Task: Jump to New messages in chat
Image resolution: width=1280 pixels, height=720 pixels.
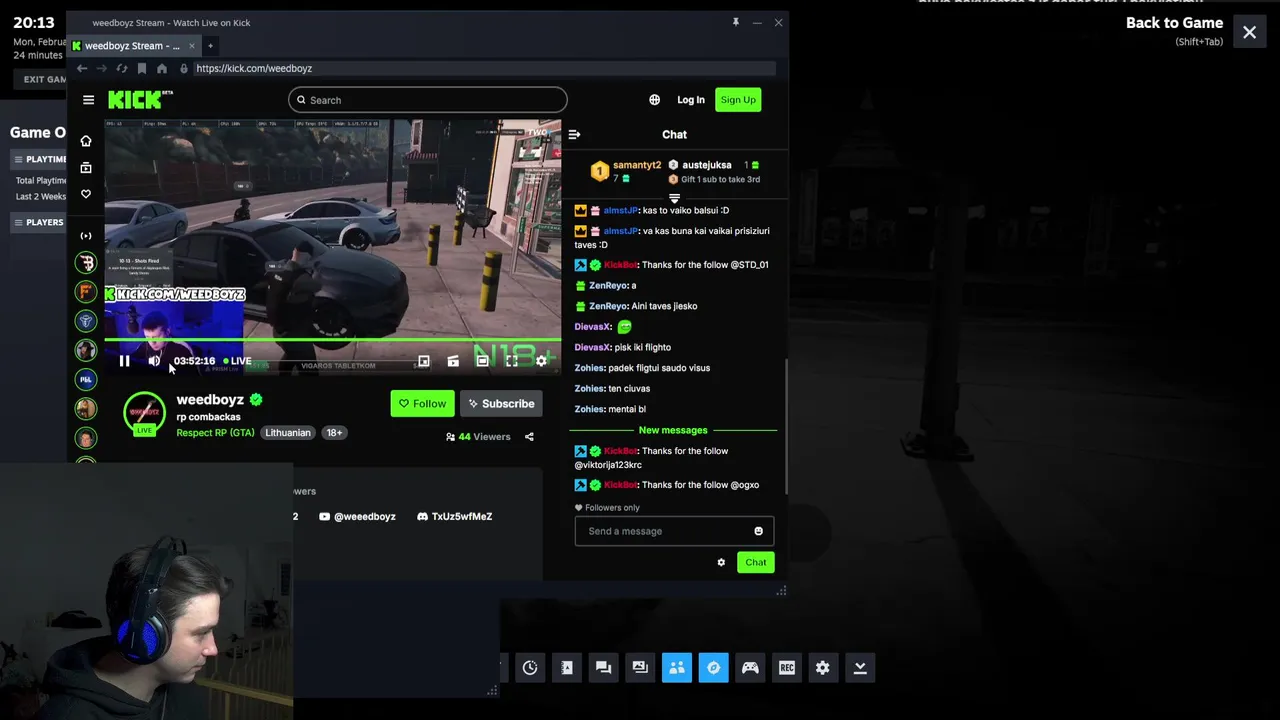Action: click(673, 431)
